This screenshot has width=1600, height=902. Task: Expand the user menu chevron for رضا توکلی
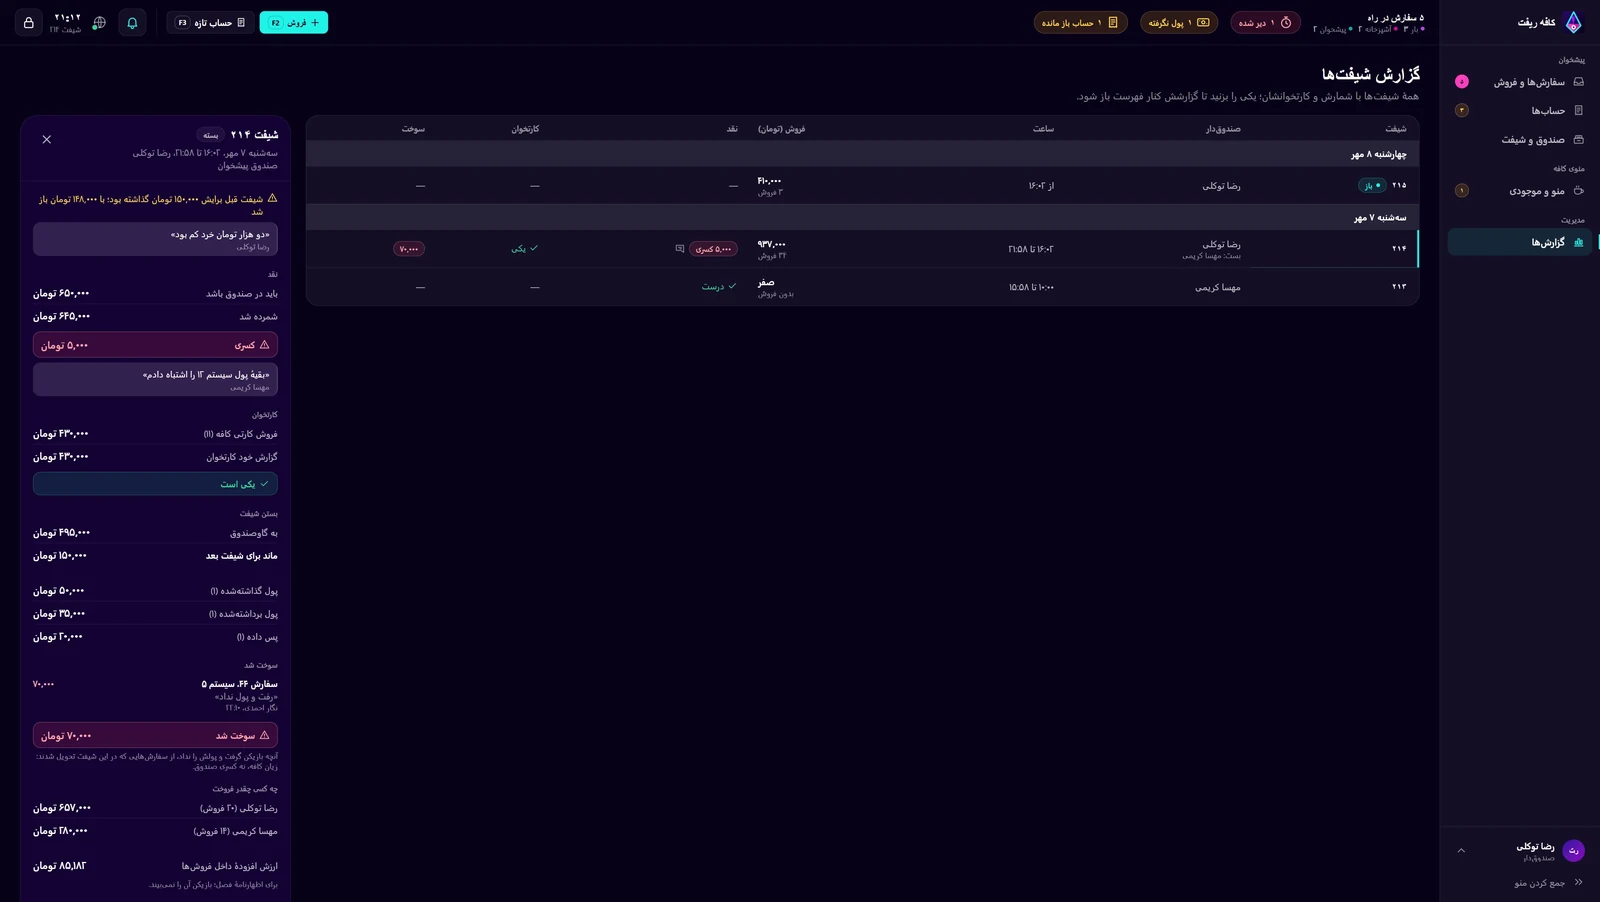click(1461, 851)
